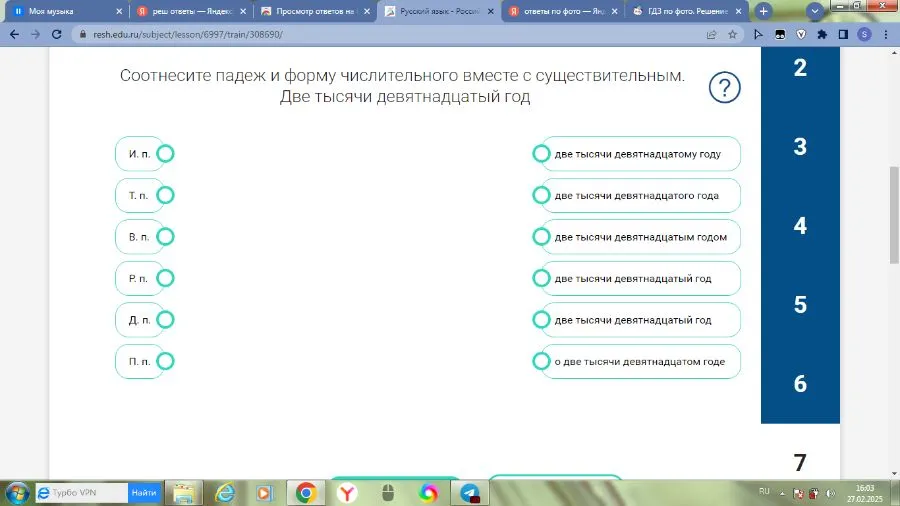Open the colorful swirl app in taskbar
This screenshot has width=900, height=506.
[x=428, y=493]
